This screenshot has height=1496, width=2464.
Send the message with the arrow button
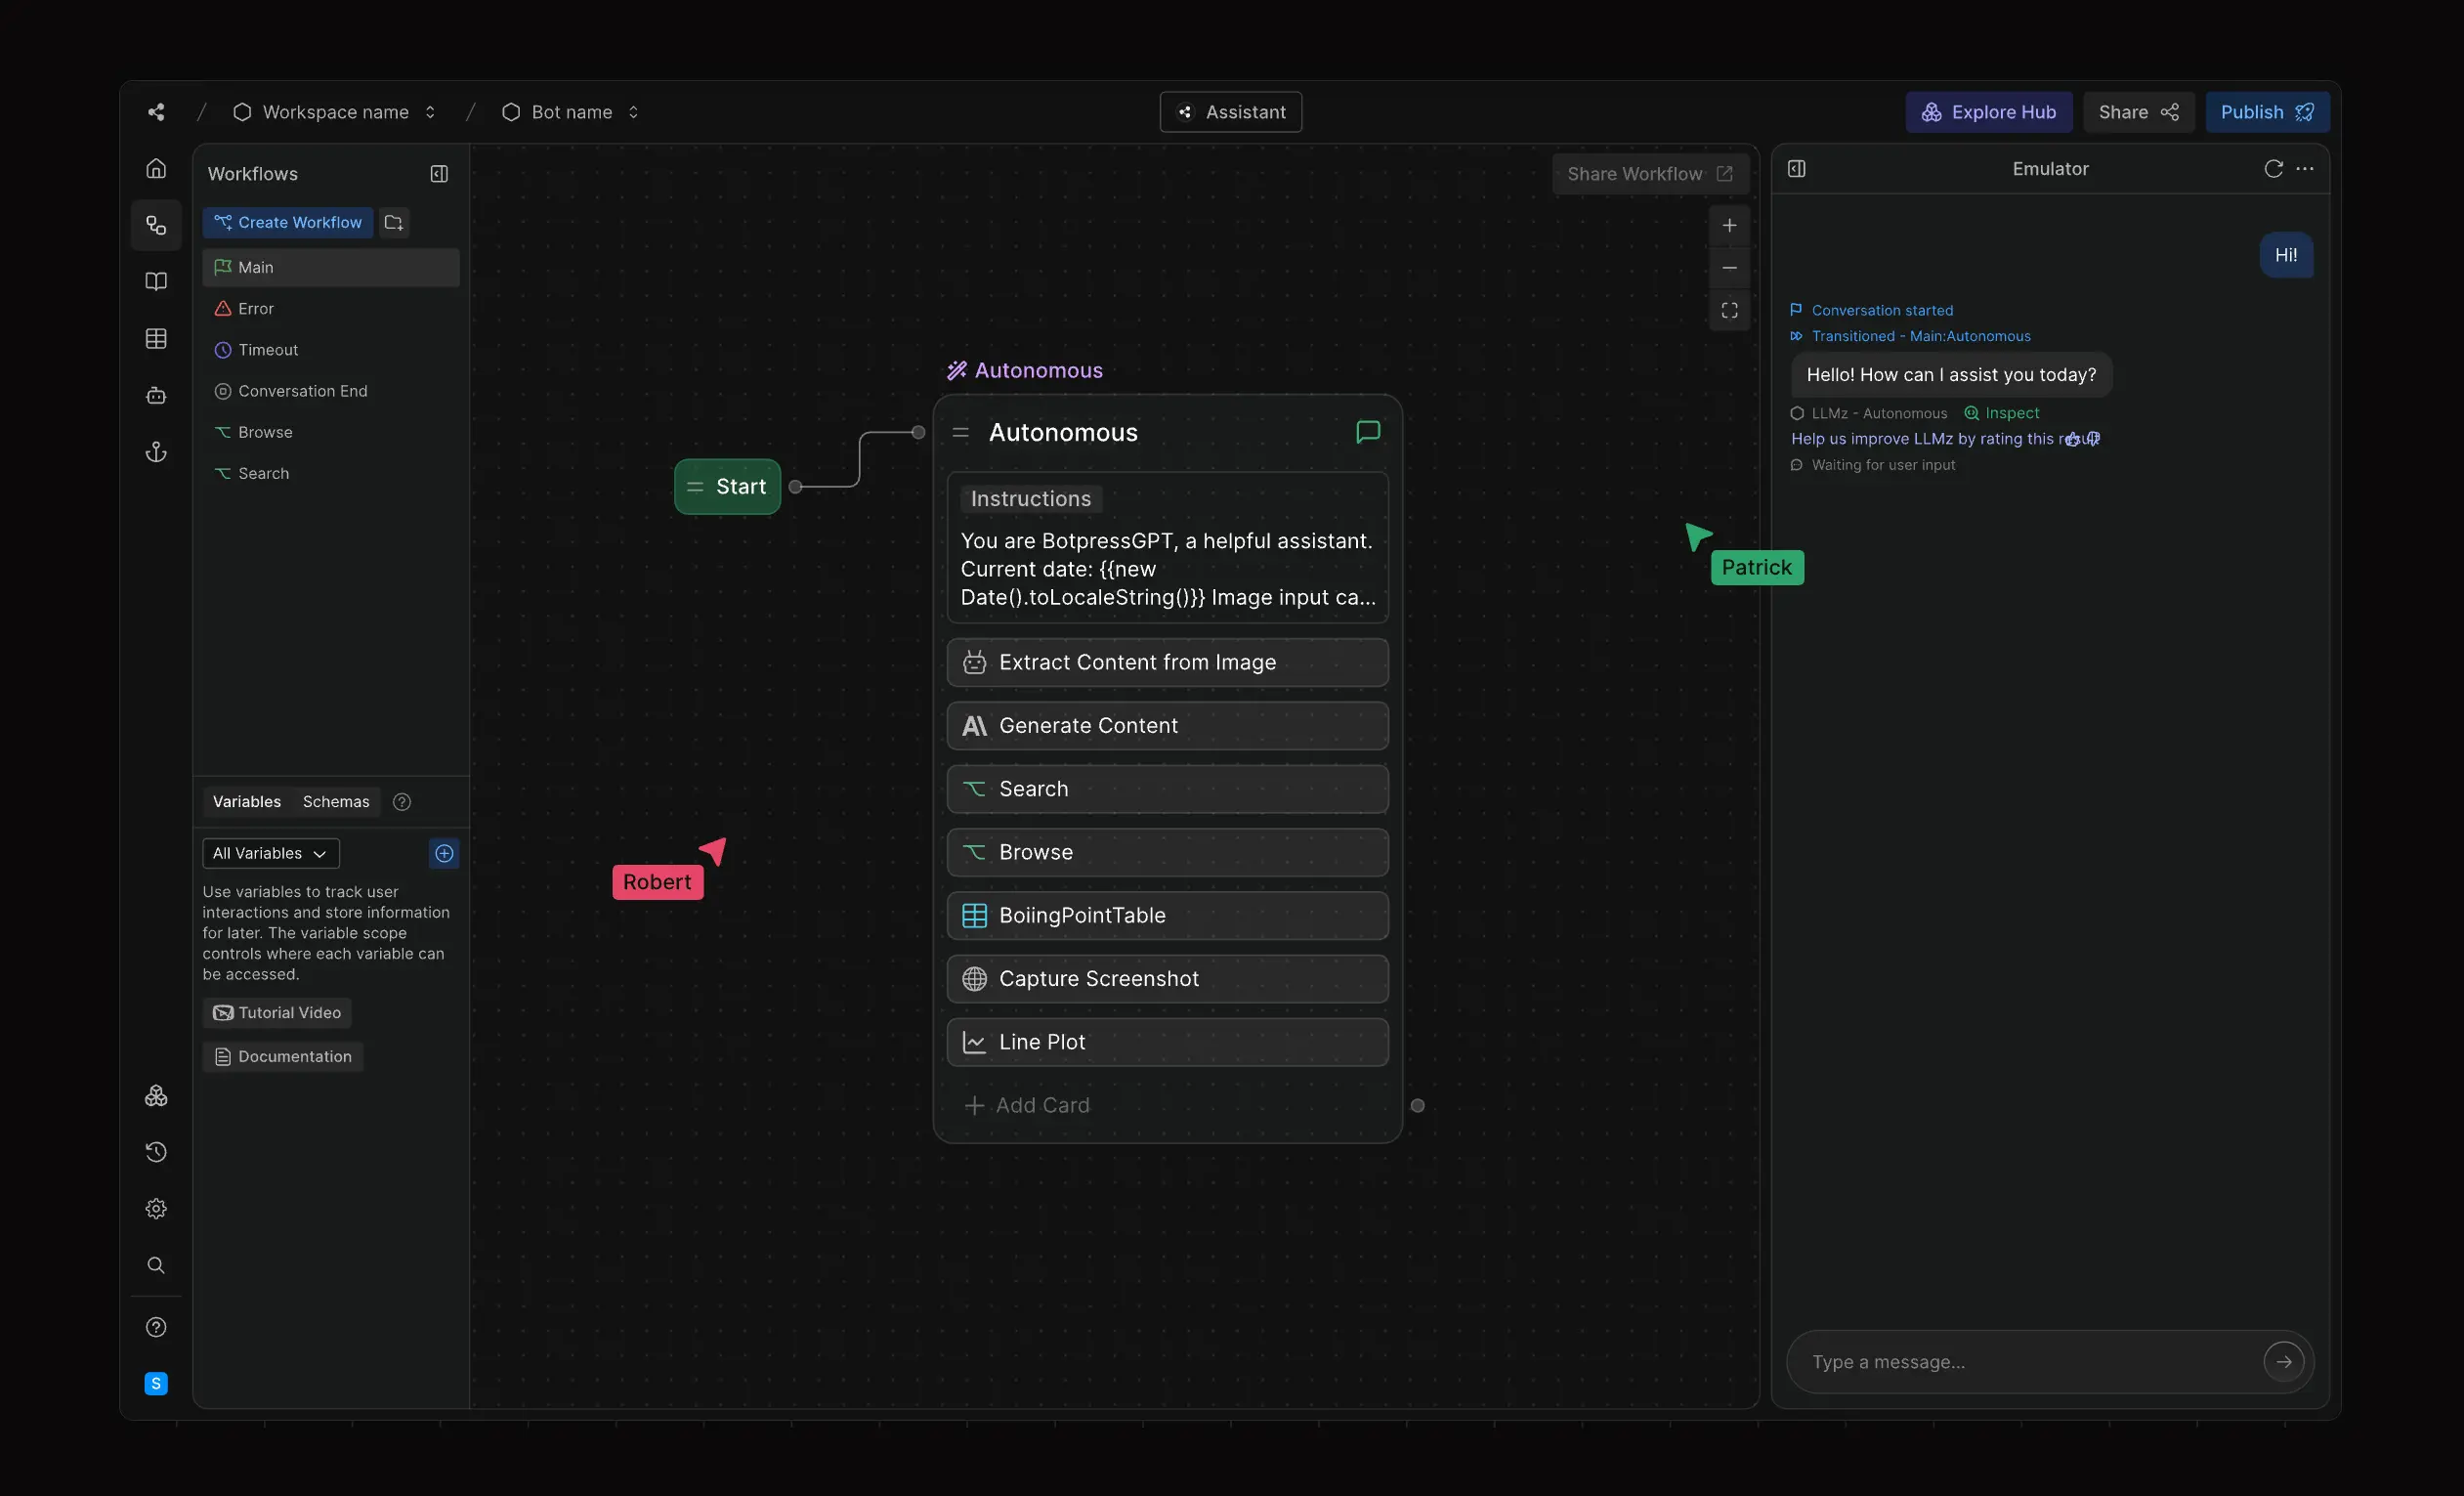pyautogui.click(x=2283, y=1362)
